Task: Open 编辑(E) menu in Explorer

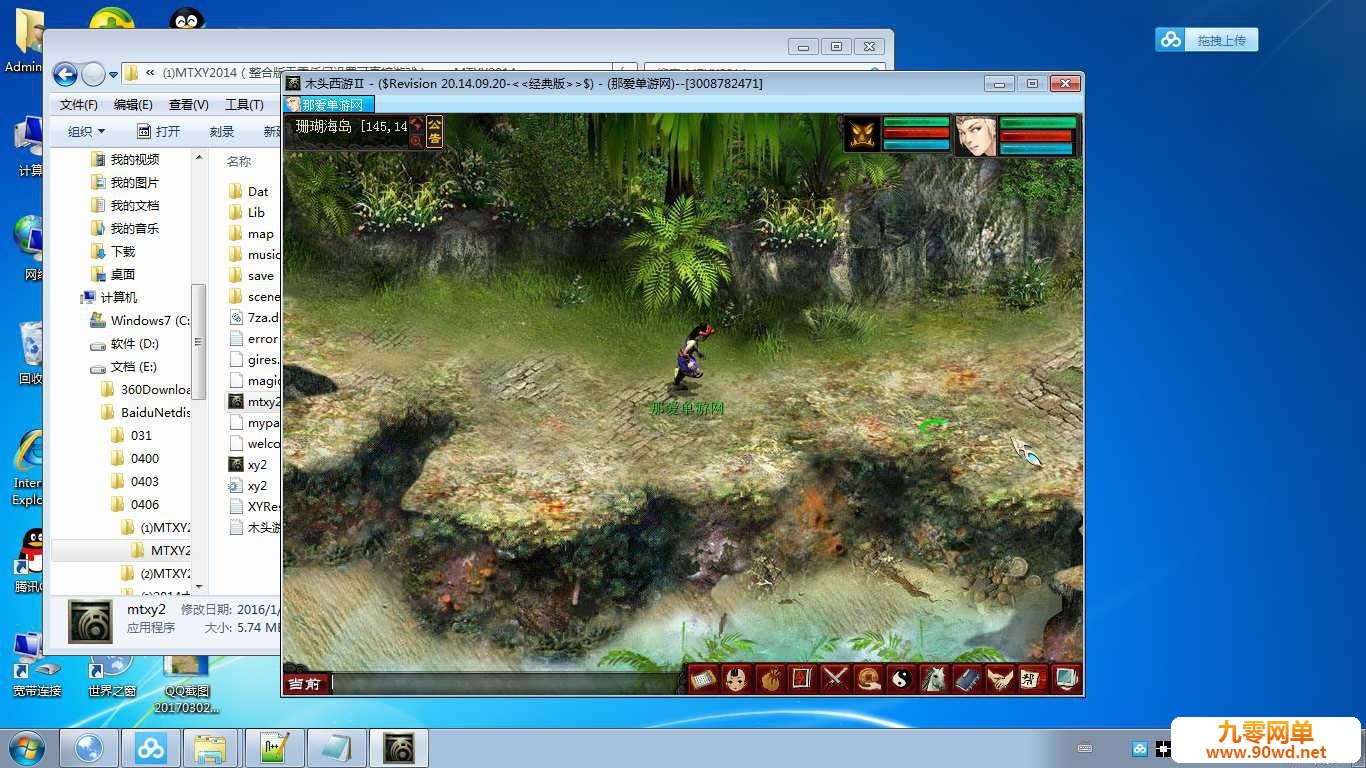Action: [133, 105]
